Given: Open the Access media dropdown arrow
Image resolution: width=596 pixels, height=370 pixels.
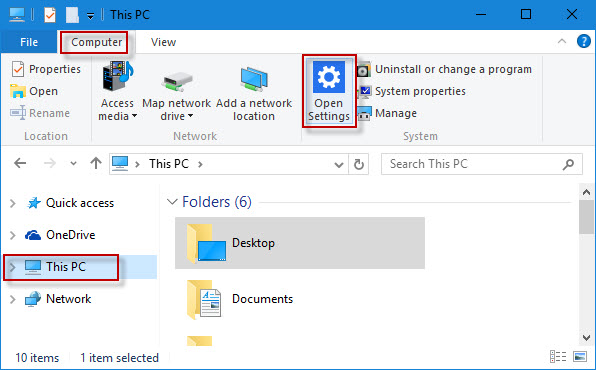Looking at the screenshot, I should [134, 116].
